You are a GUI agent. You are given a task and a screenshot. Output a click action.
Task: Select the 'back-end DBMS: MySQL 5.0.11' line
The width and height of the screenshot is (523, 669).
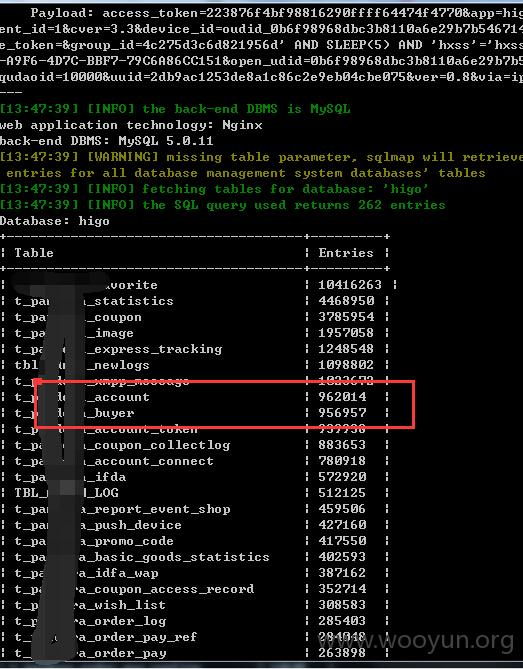106,141
